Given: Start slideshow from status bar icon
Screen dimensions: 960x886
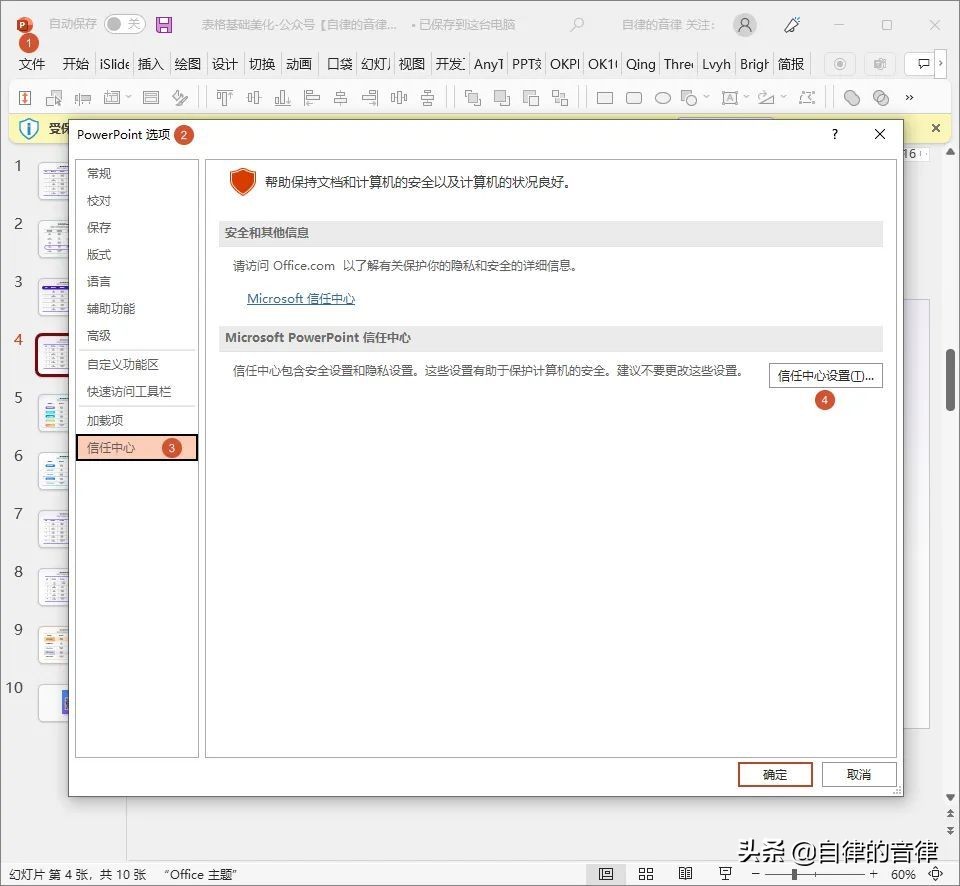Looking at the screenshot, I should click(725, 874).
